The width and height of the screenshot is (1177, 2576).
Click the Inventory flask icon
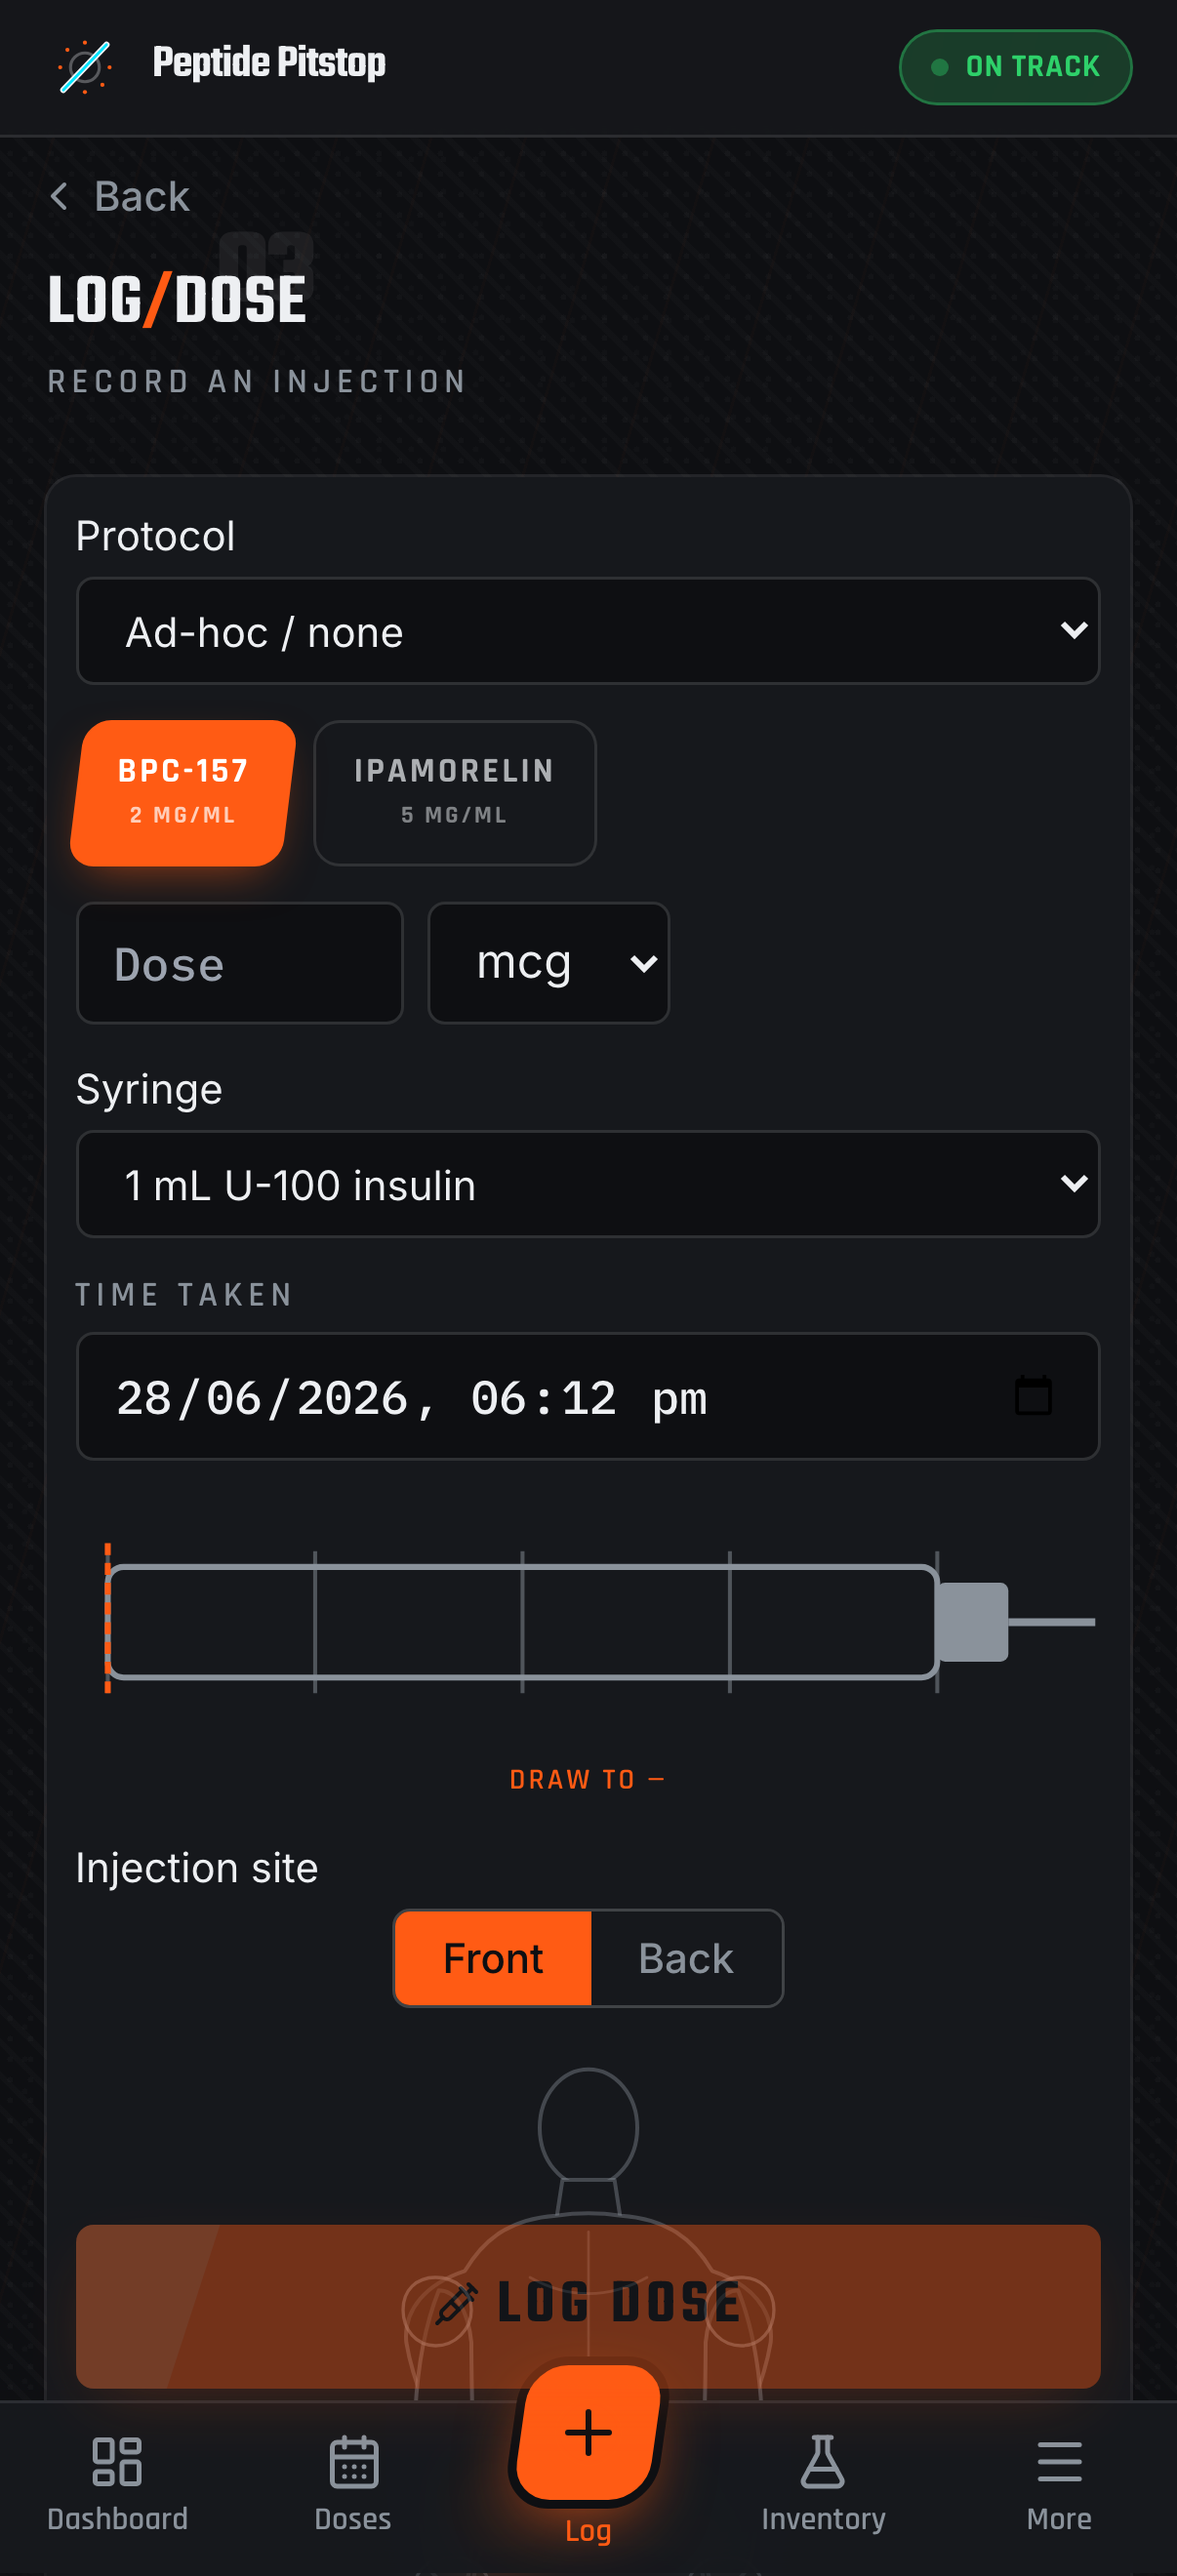point(823,2461)
